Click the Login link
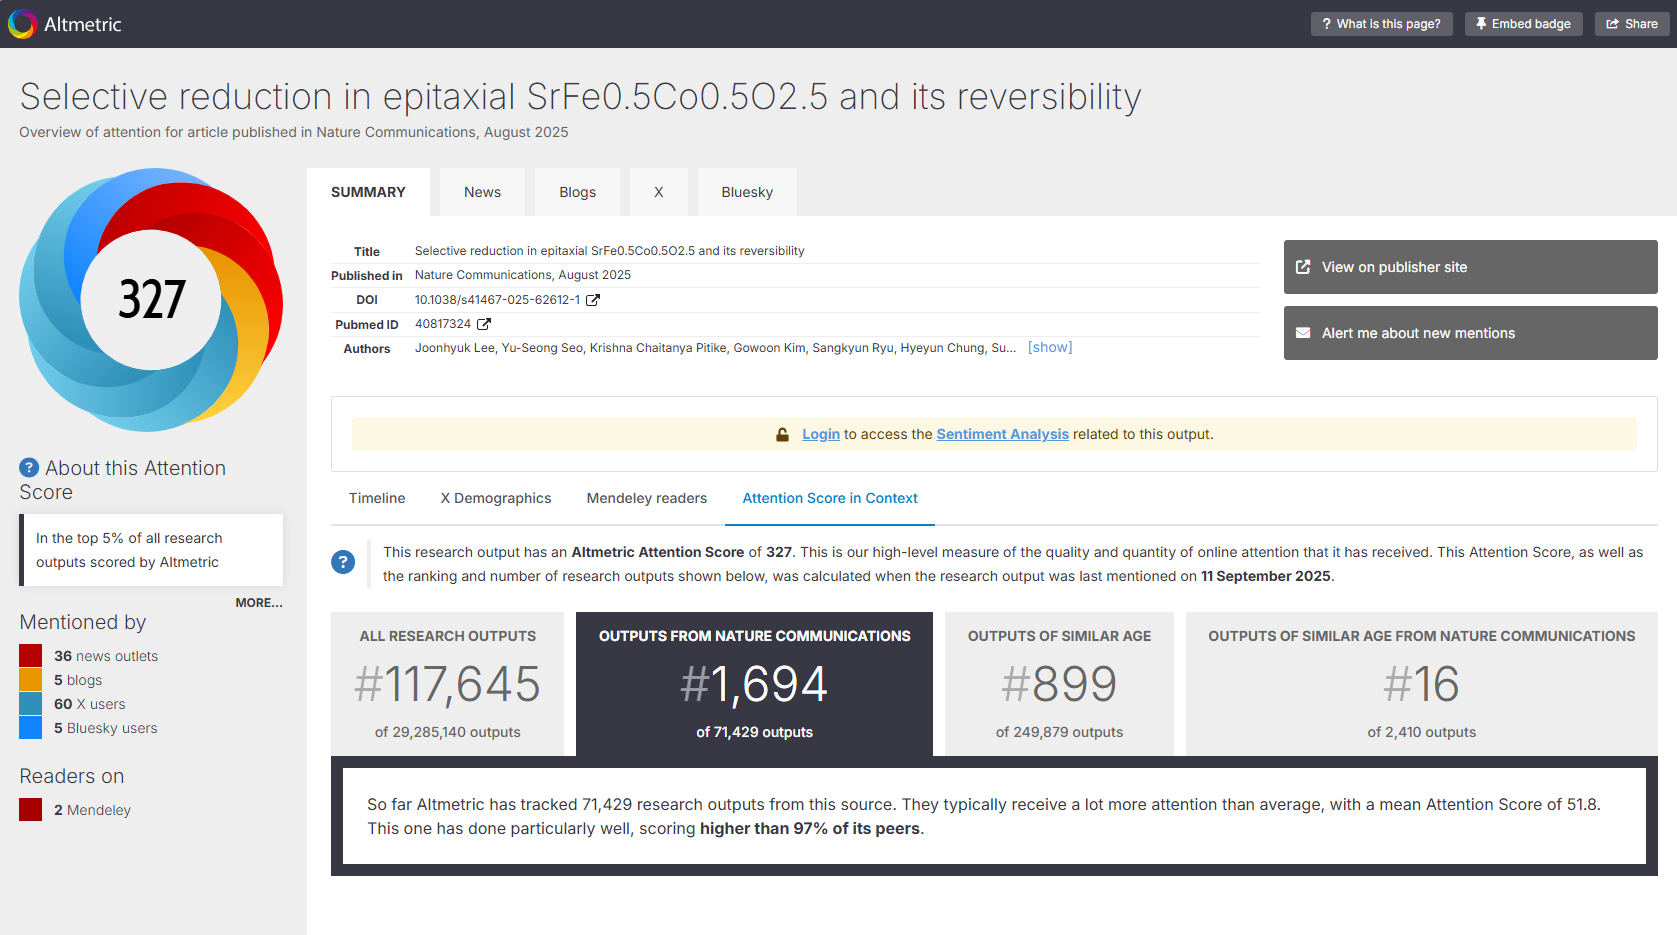Image resolution: width=1677 pixels, height=935 pixels. click(821, 434)
